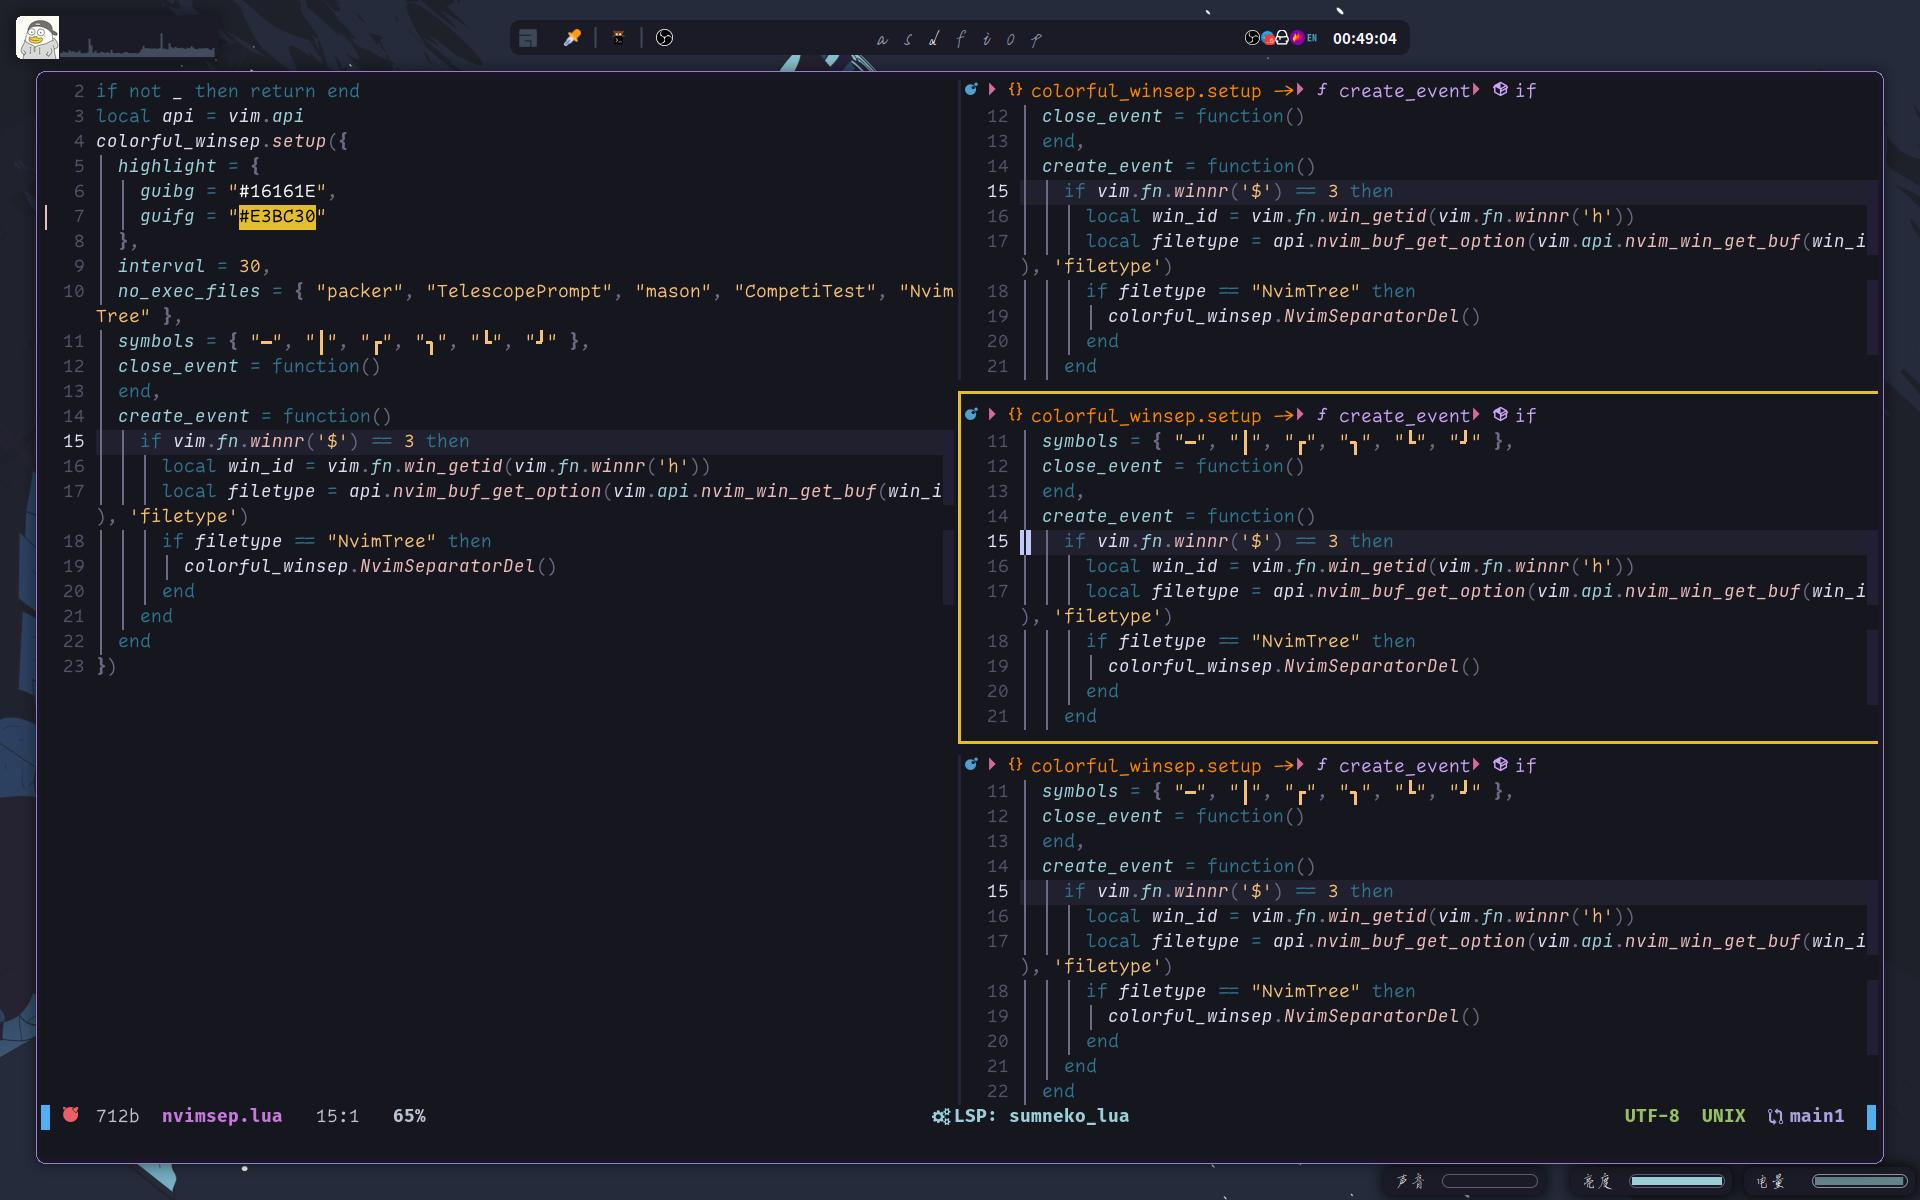
Task: Click the Lua file icon in the top-right winbar
Action: (970, 90)
